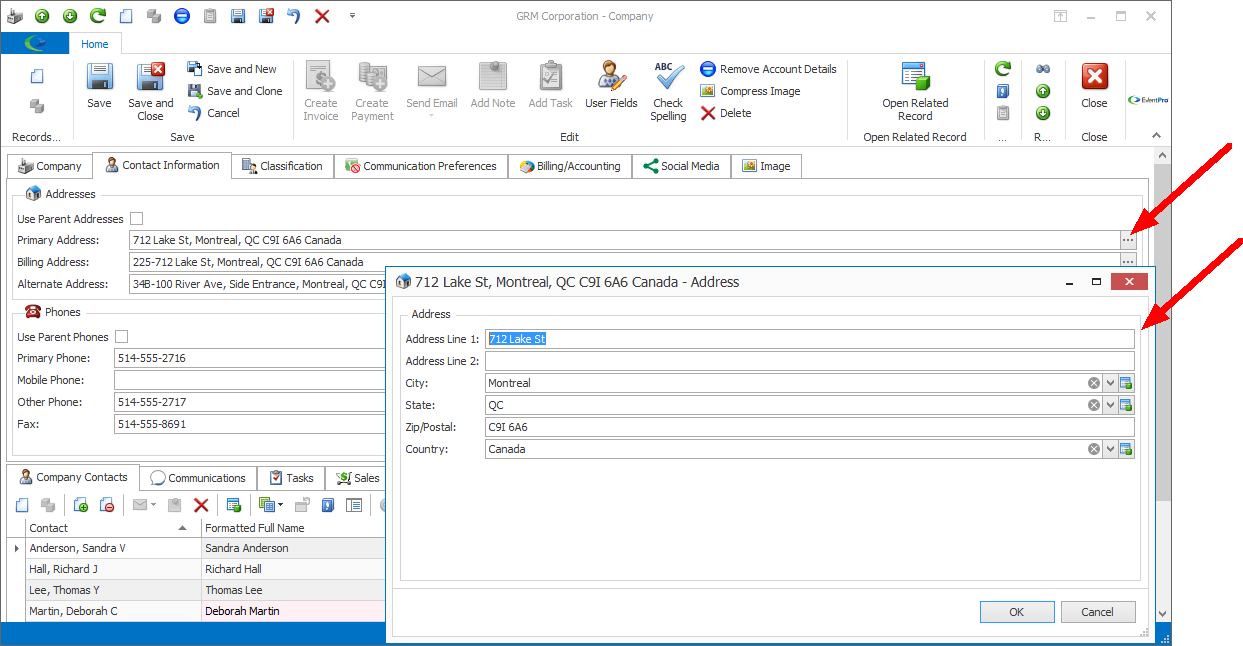Click the Save and New ribbon icon
Screen dimensions: 1243x646
tap(195, 69)
